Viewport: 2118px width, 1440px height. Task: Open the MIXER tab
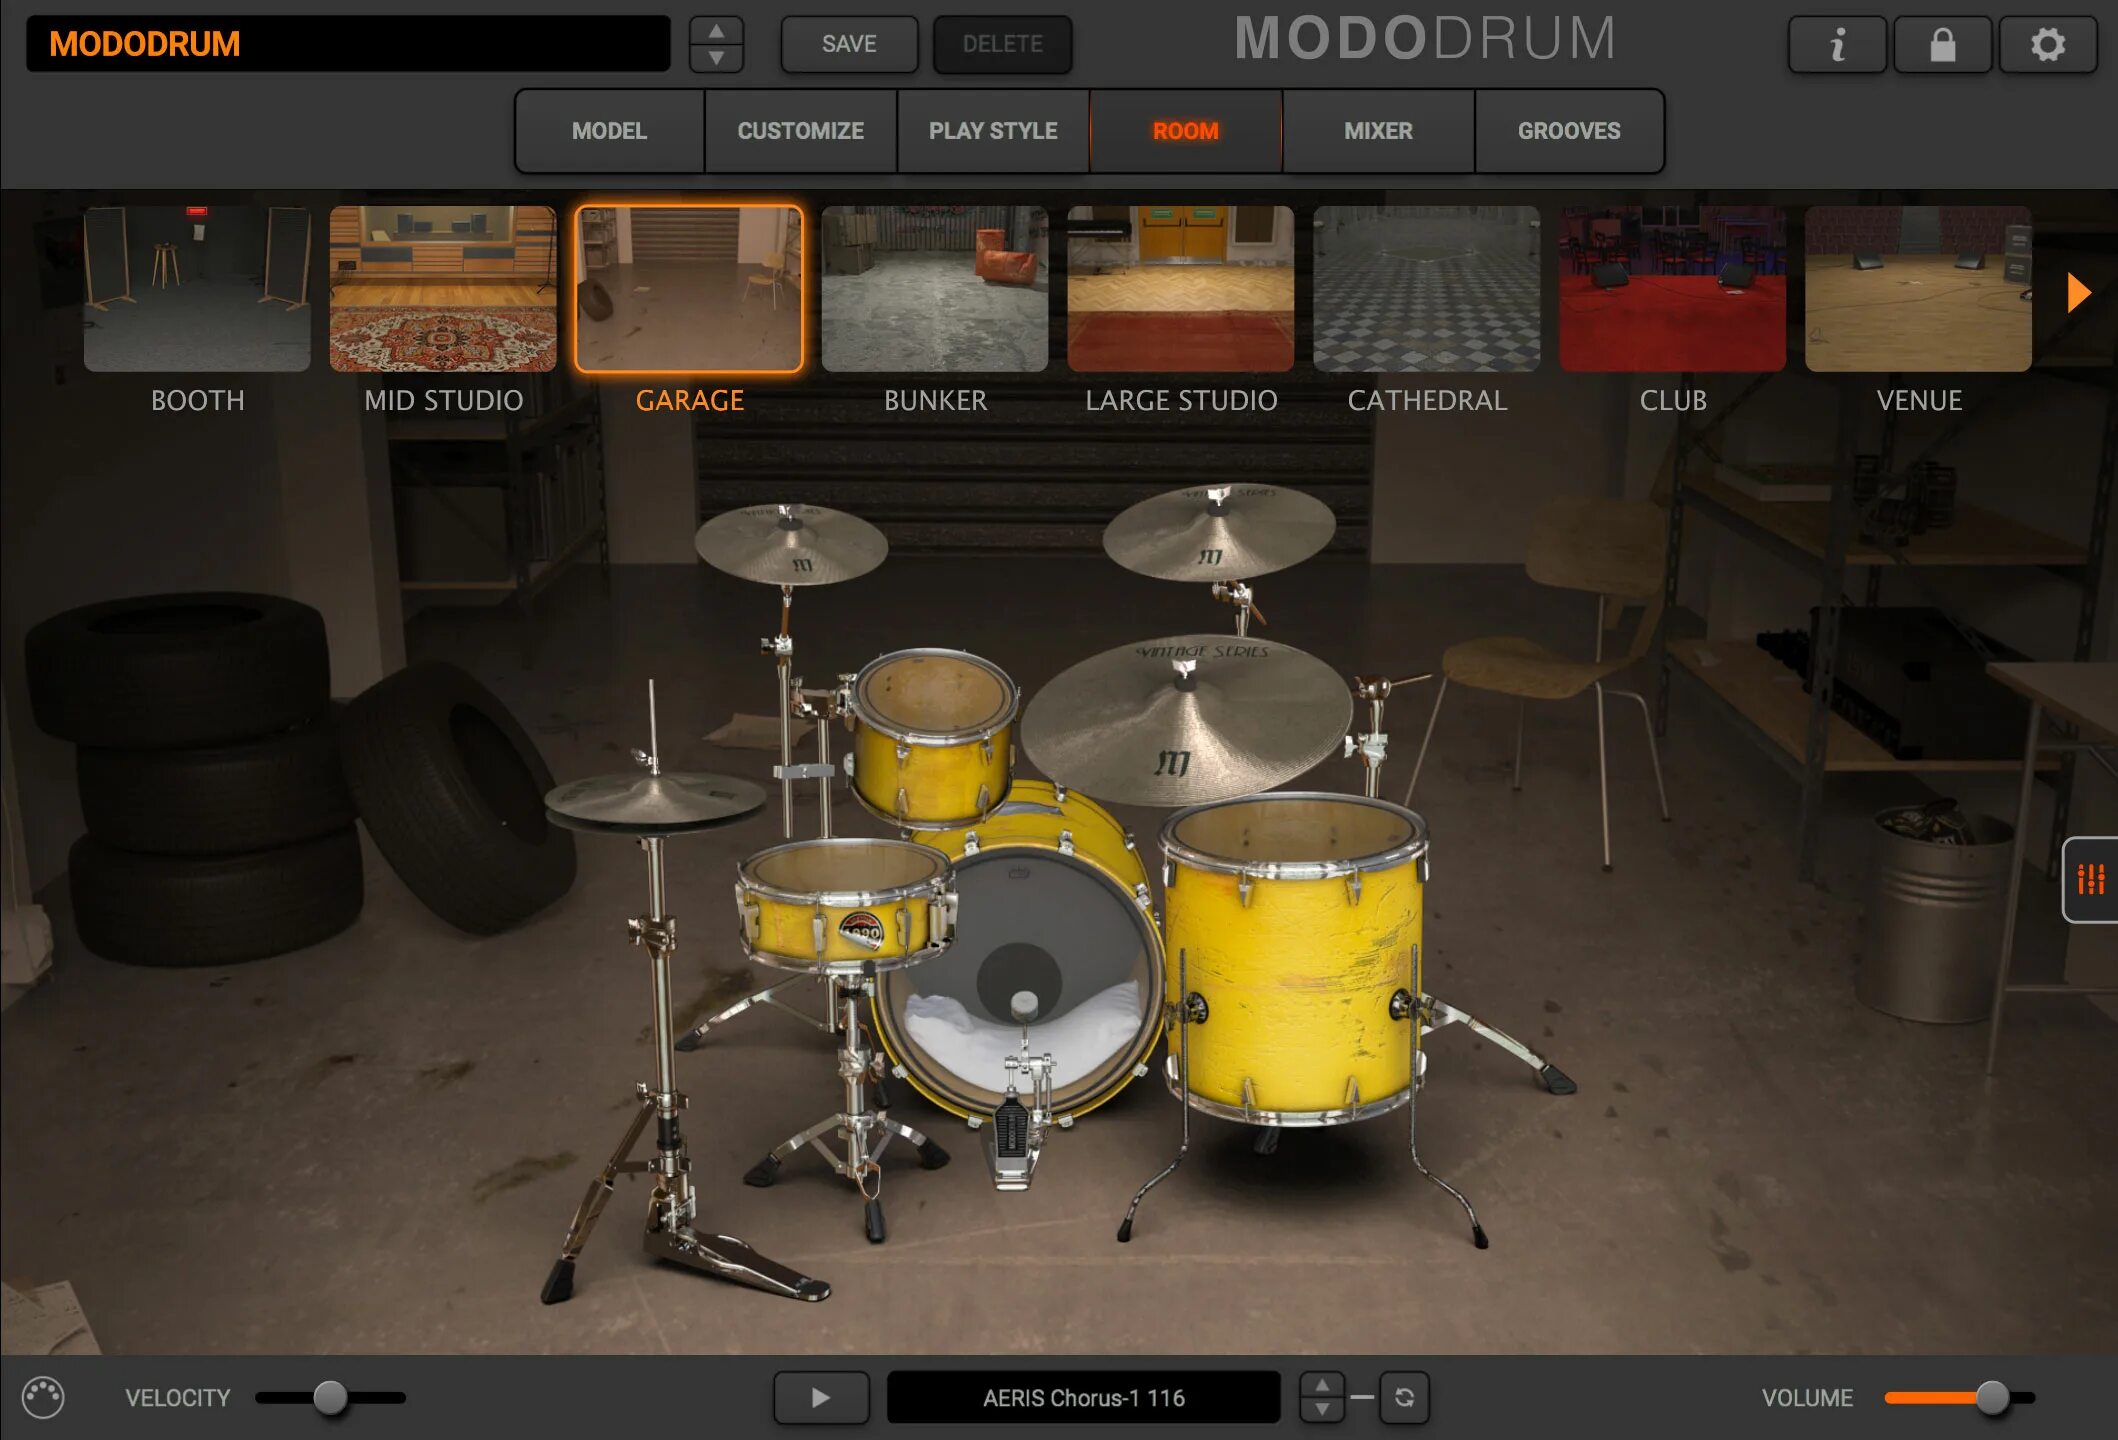pyautogui.click(x=1378, y=131)
